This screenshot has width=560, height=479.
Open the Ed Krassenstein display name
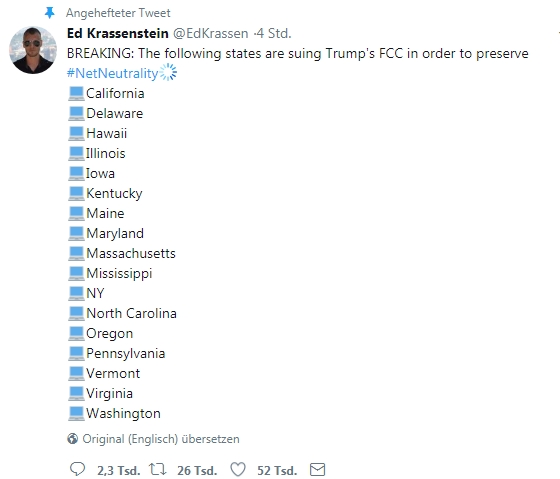pos(118,33)
